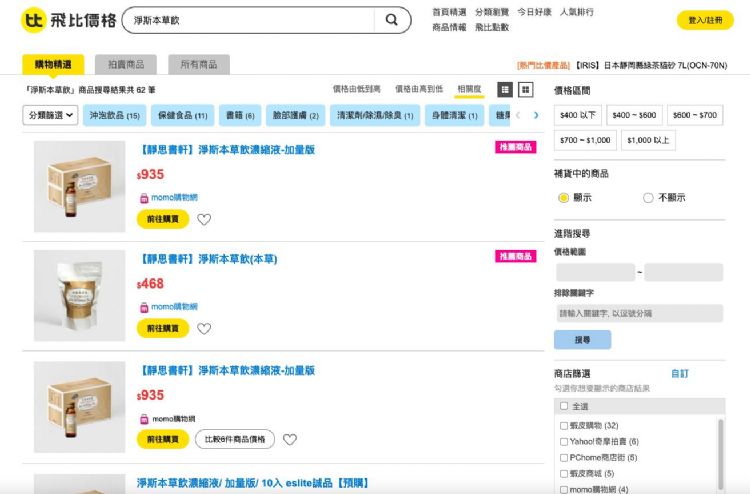Image resolution: width=750 pixels, height=494 pixels.
Task: Favorite the $468 淨斯本草飲(本草) product heart
Action: (x=204, y=329)
